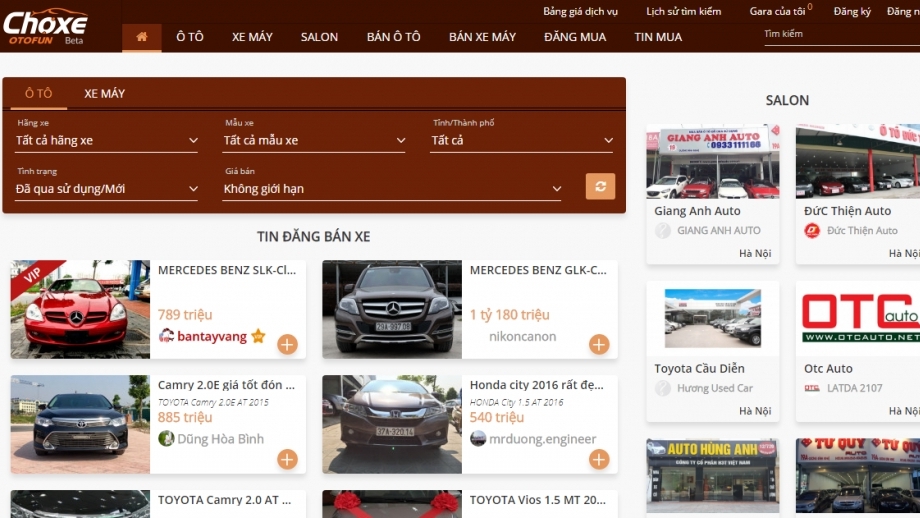The image size is (920, 518).
Task: Open TIN MUA menu item
Action: point(658,37)
